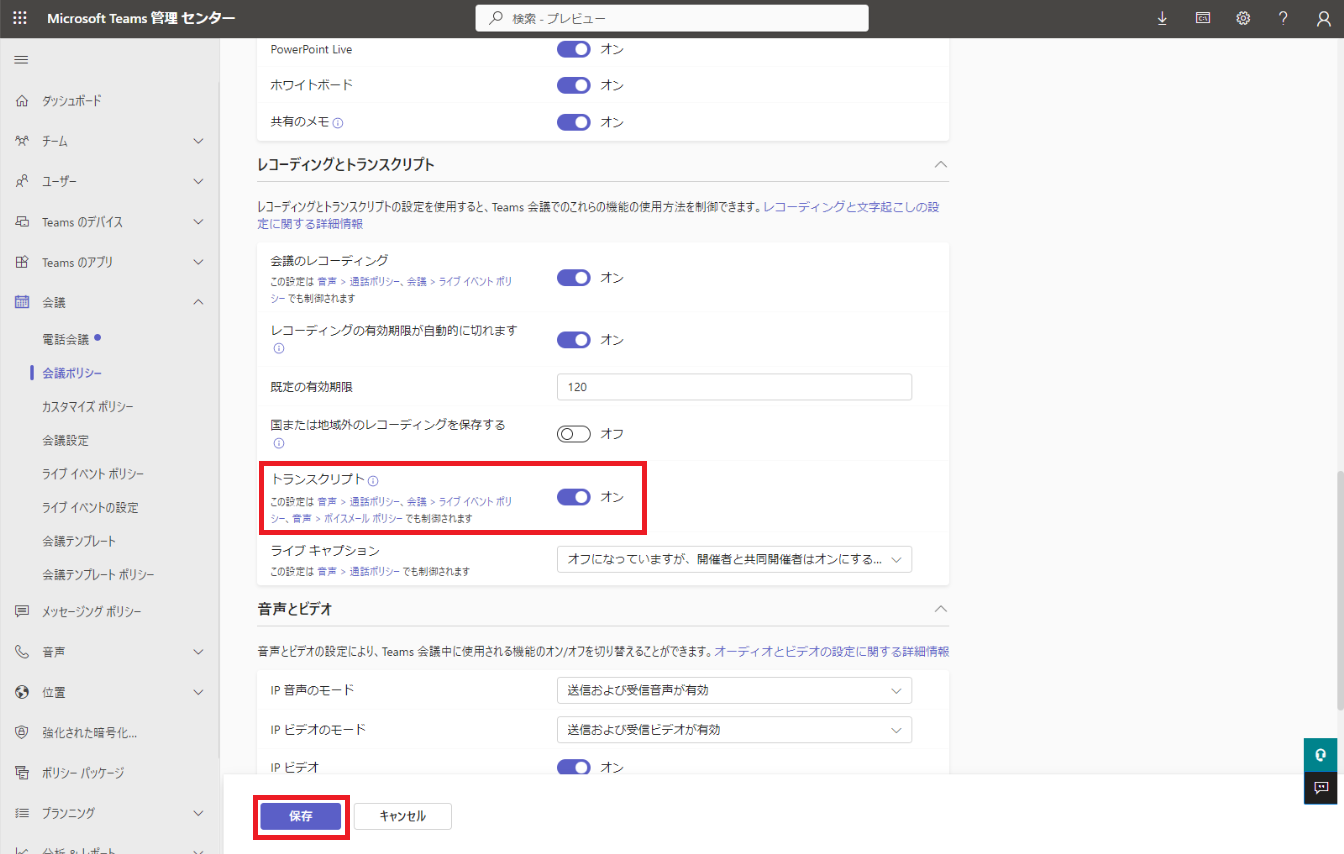Collapse the レコーディングとトランスクリプト section
The image size is (1344, 854).
(x=939, y=164)
